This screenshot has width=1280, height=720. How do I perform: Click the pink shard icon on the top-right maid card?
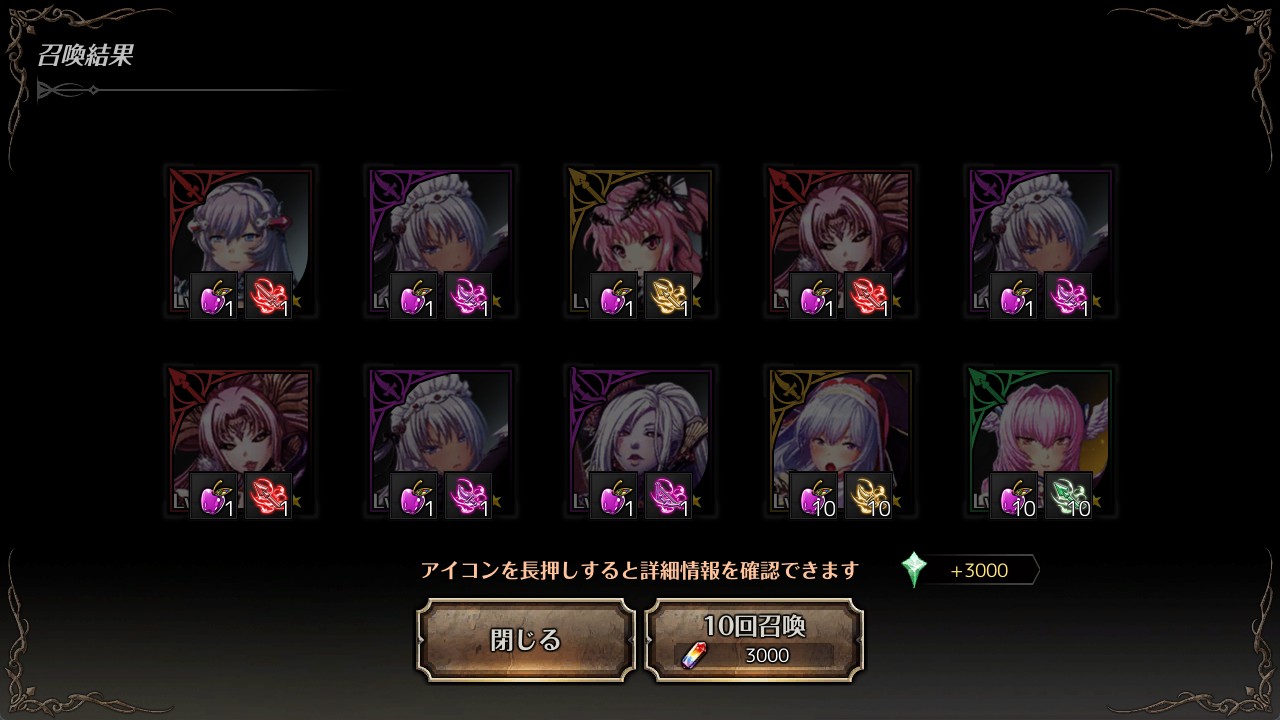[1069, 296]
